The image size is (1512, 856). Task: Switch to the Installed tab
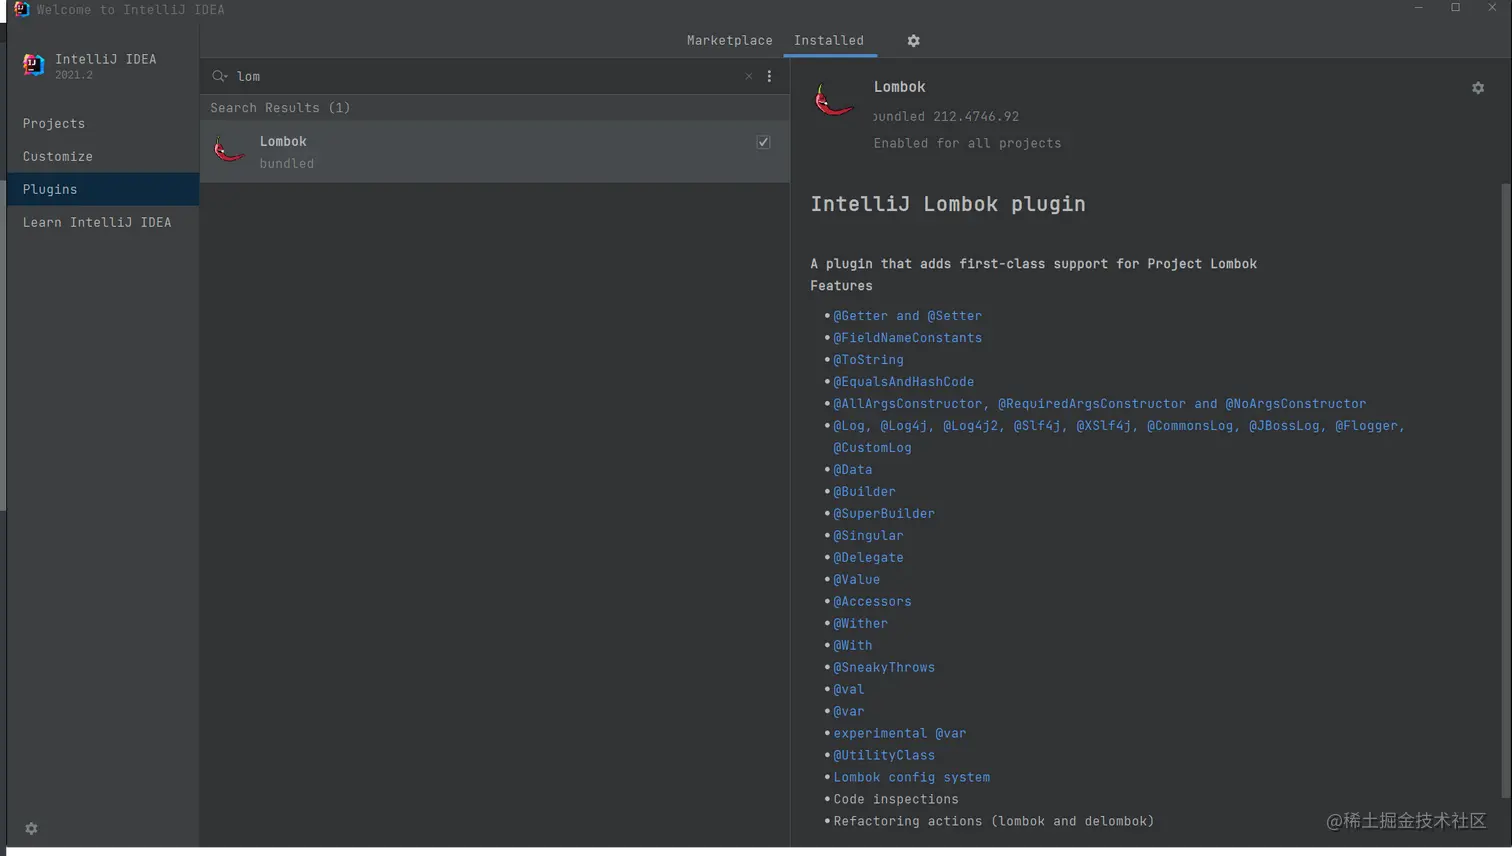click(x=829, y=41)
